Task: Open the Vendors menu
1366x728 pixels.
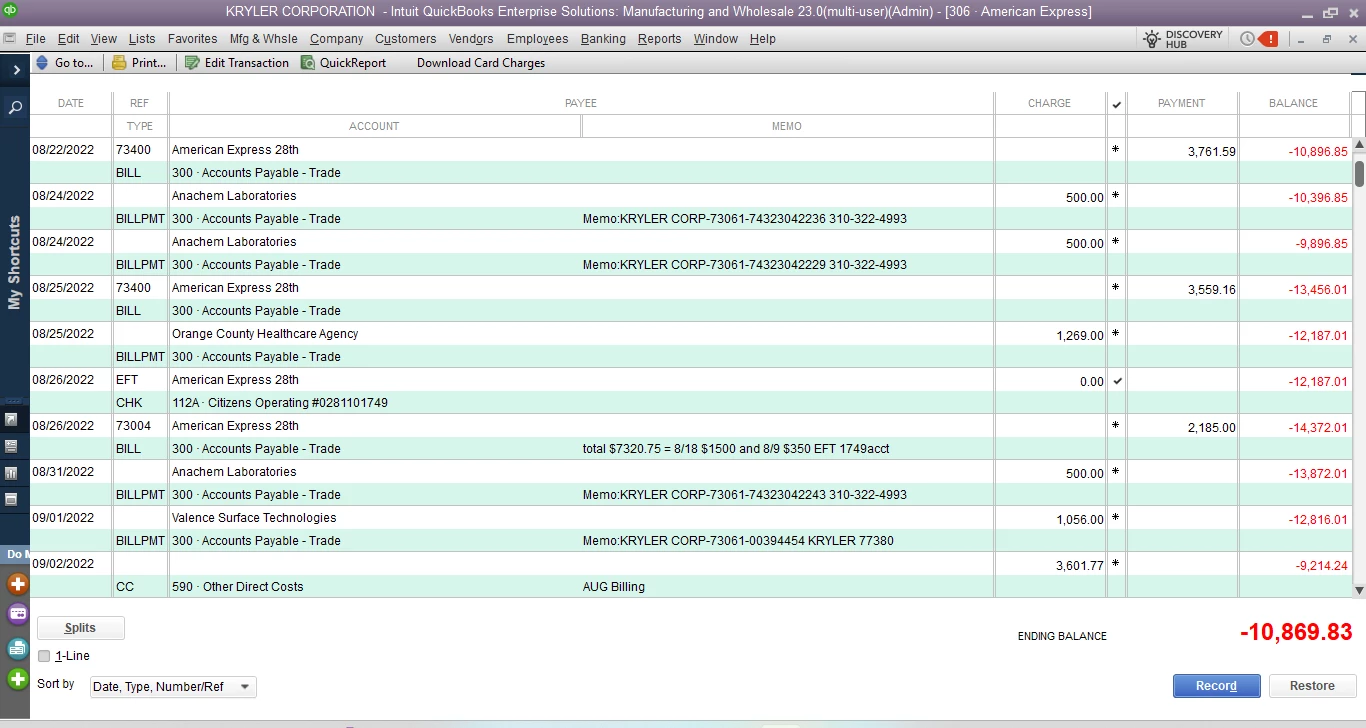Action: click(x=471, y=39)
